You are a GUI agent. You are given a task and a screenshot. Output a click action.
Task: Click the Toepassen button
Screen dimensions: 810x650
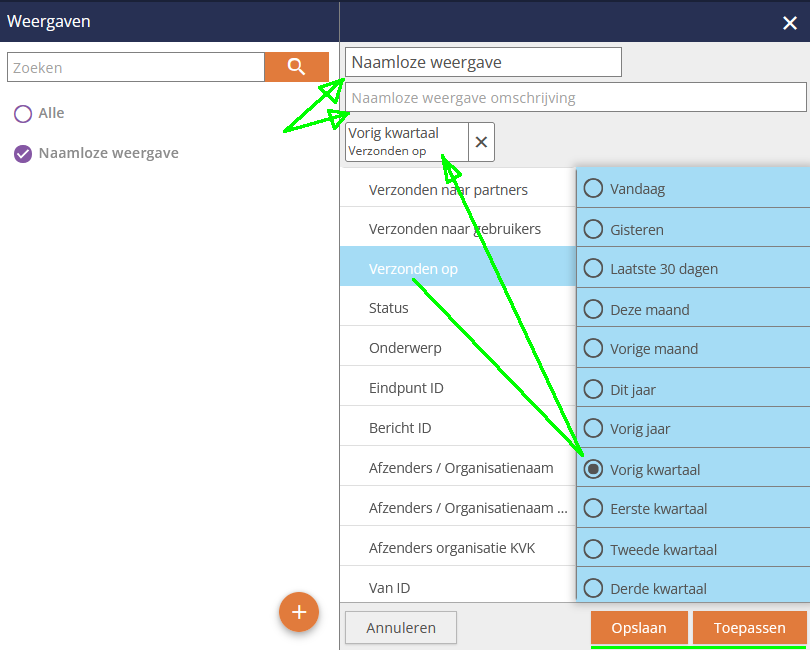(749, 628)
